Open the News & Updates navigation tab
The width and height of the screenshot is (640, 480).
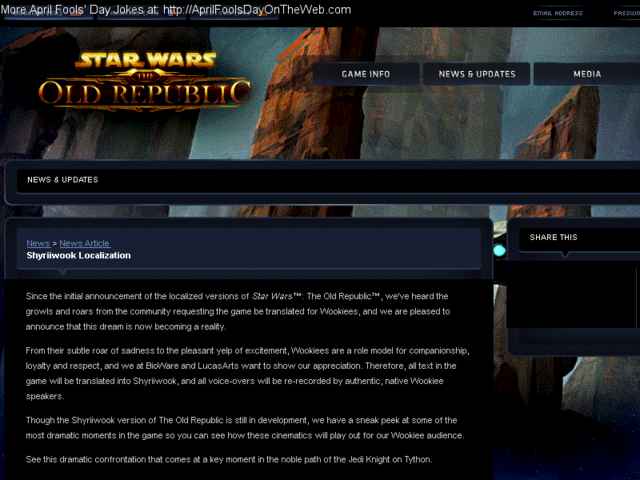coord(477,74)
